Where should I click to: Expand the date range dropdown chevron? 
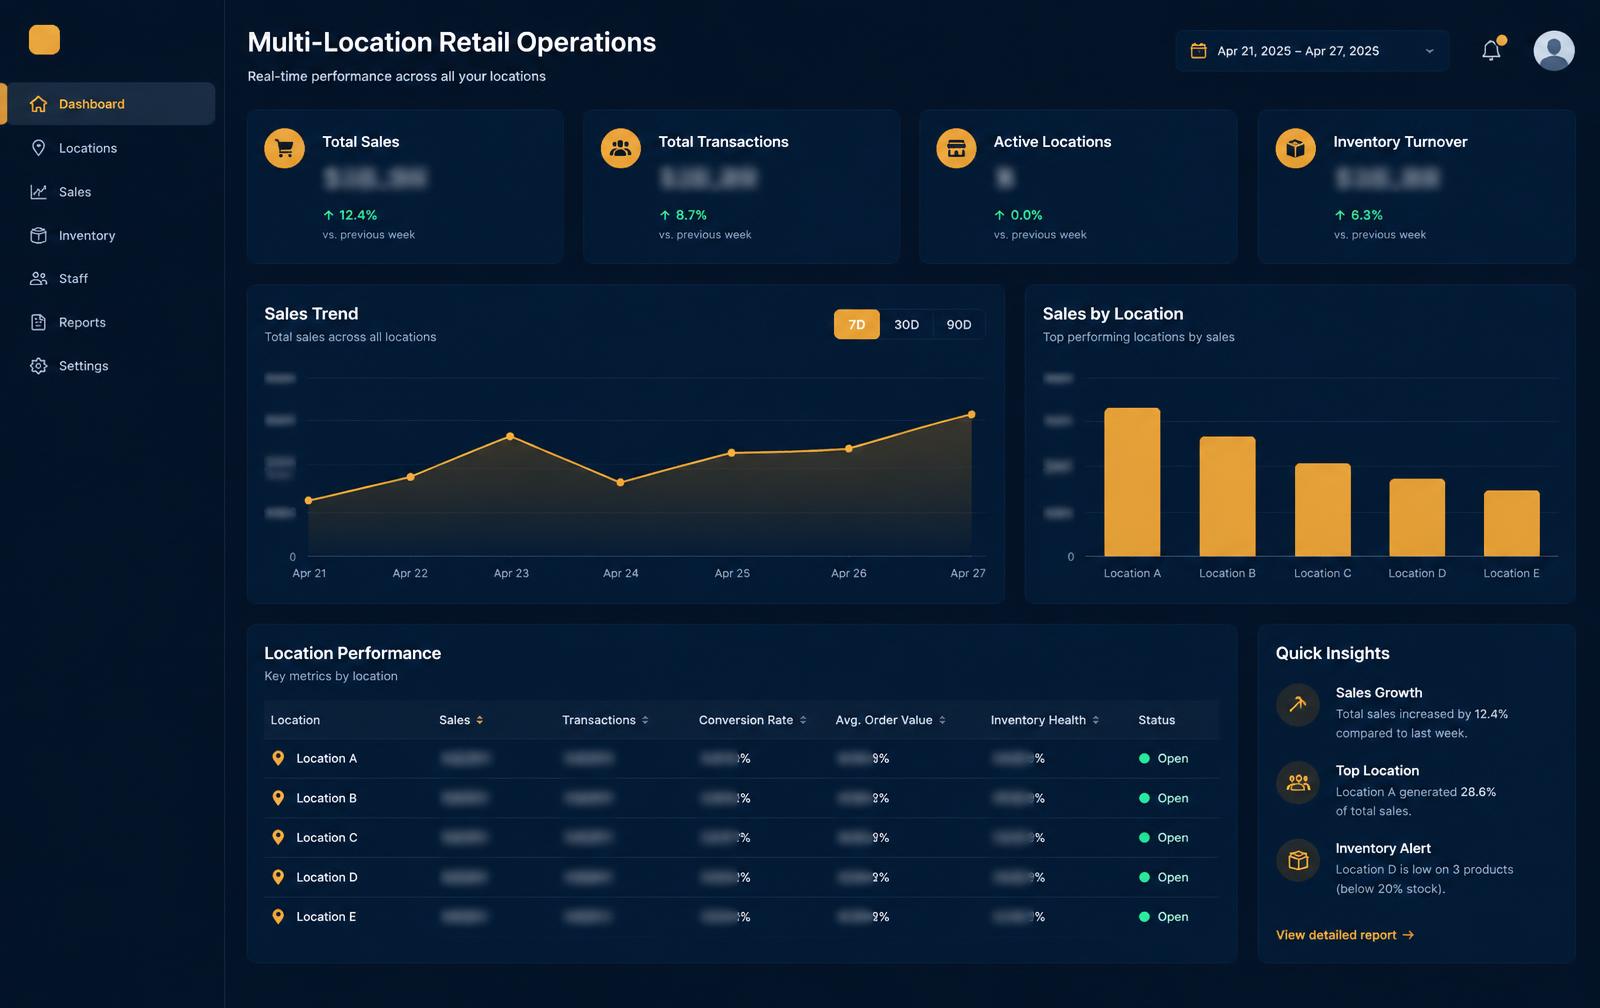tap(1429, 51)
